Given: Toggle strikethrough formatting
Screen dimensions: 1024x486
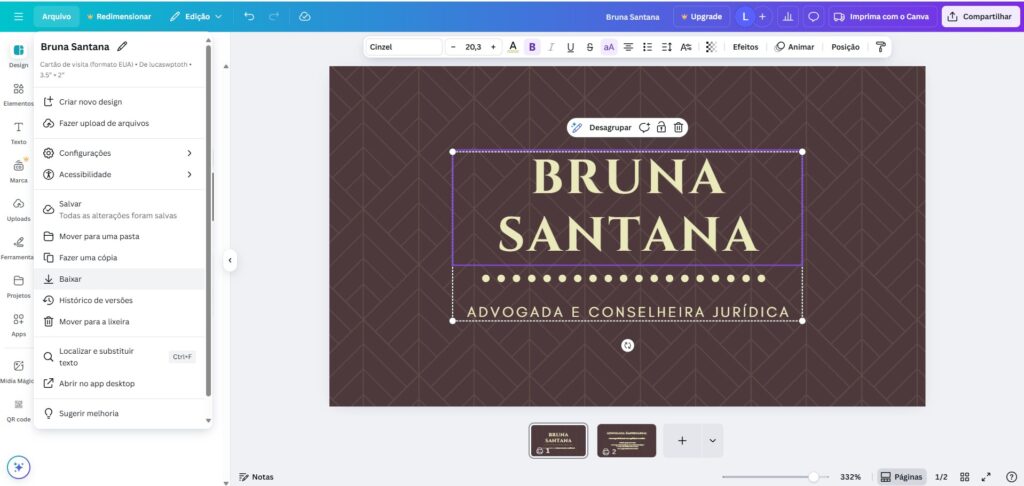Looking at the screenshot, I should coord(590,47).
